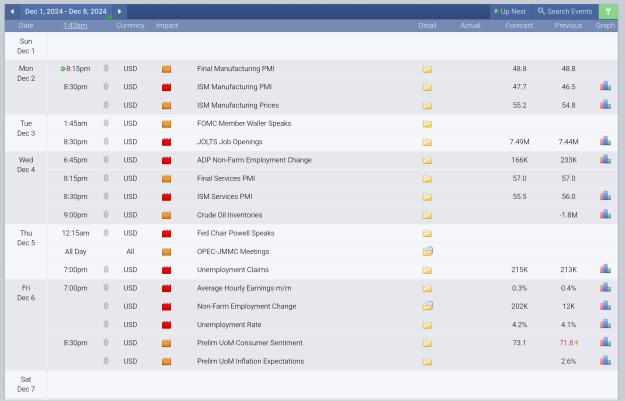Show graph for JOLTS Job Openings
Viewport: 625px width, 401px height.
coord(605,141)
